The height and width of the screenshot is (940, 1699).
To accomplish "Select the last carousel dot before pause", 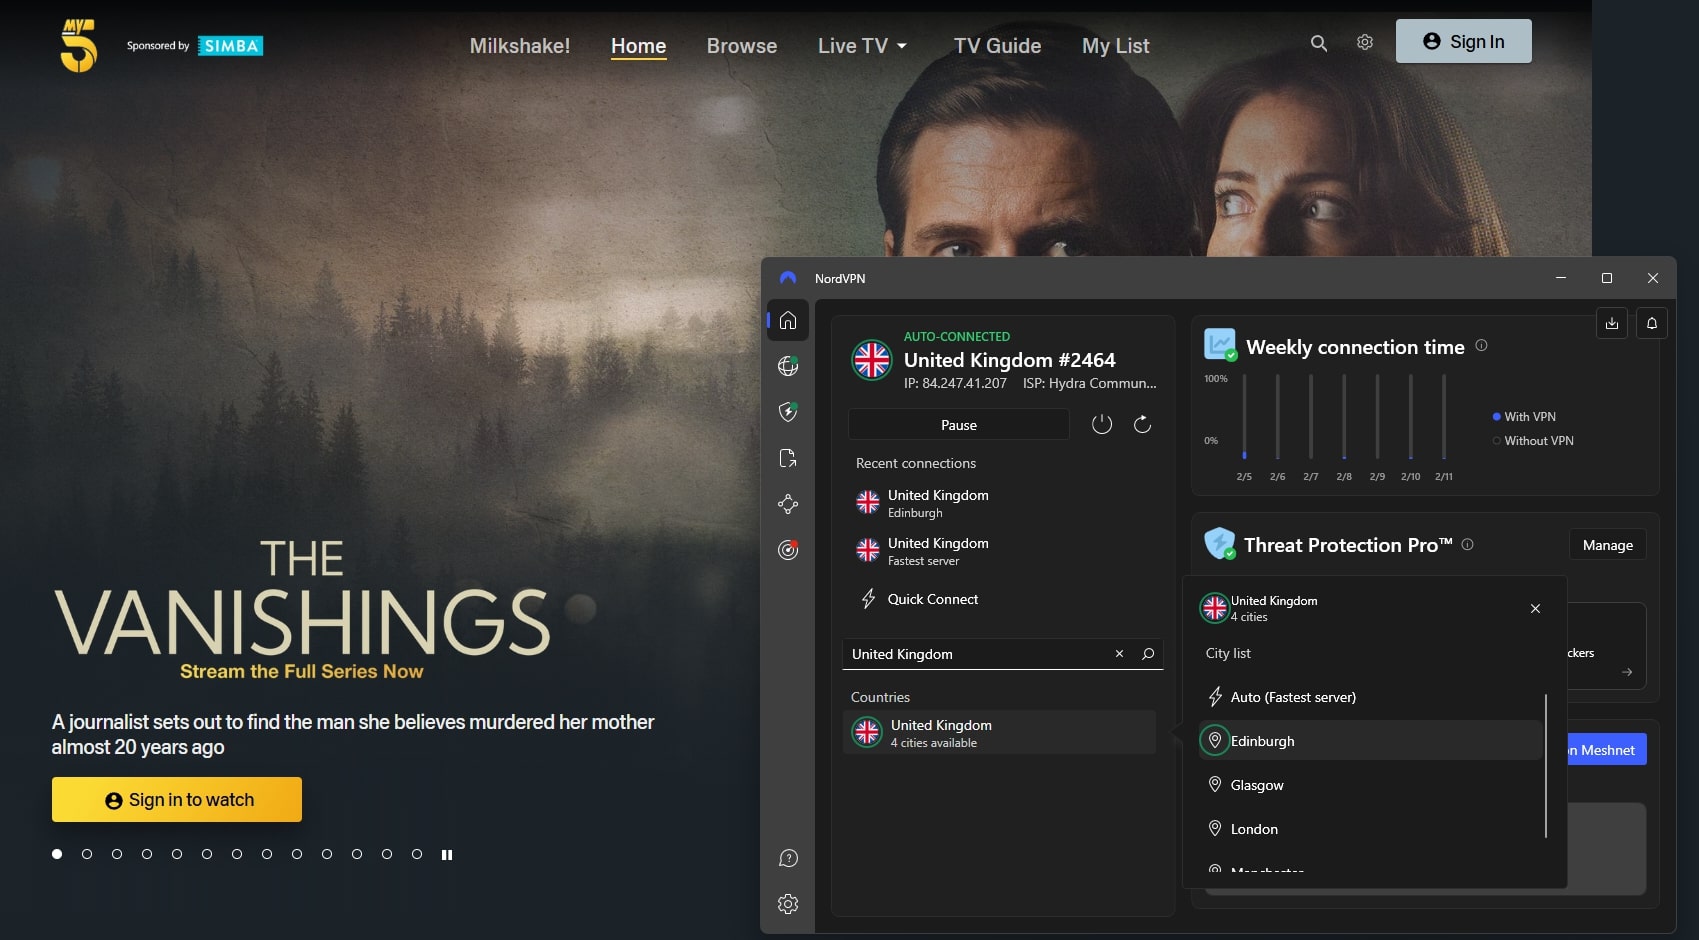I will coord(417,854).
